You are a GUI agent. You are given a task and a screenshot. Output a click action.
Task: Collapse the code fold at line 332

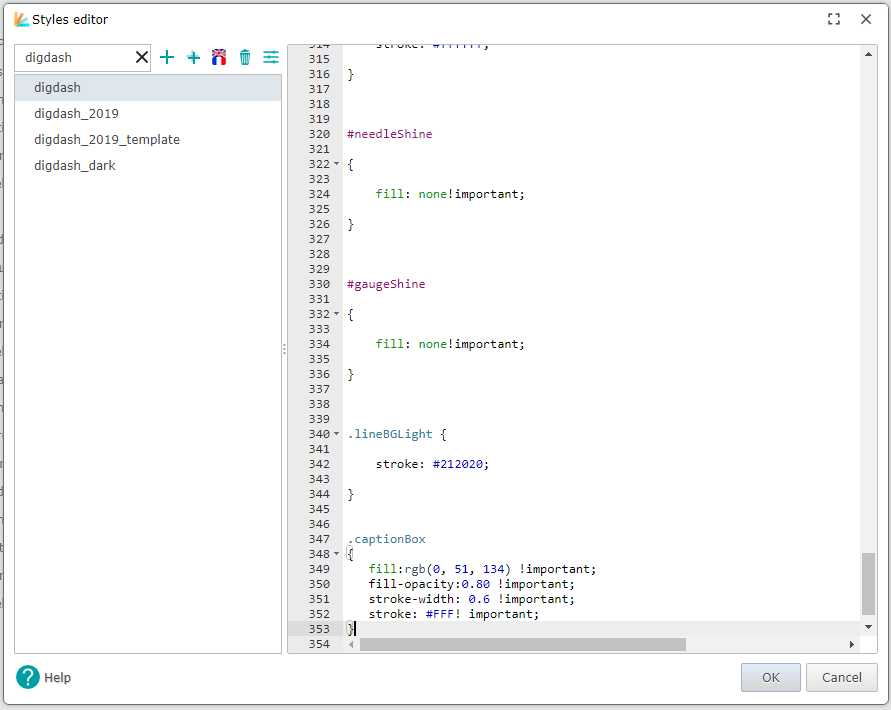click(336, 314)
